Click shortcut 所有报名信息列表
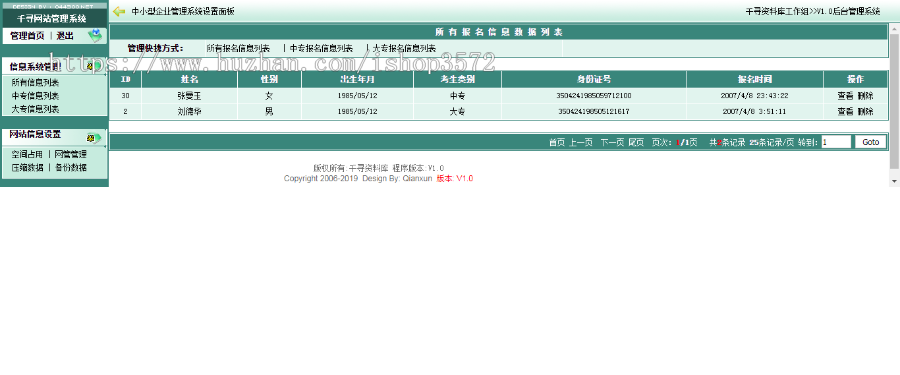Screen dimensions: 900x375 point(238,49)
